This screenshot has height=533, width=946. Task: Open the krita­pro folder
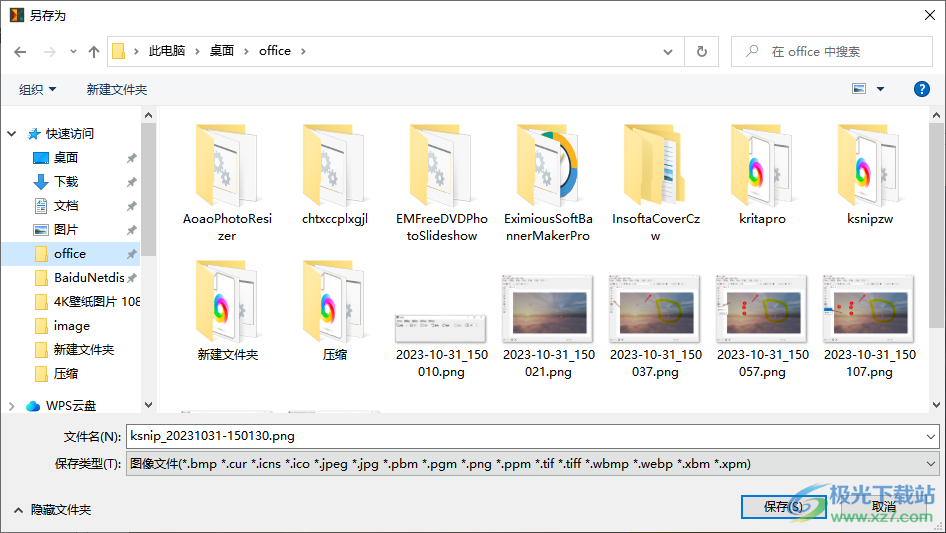(x=762, y=175)
